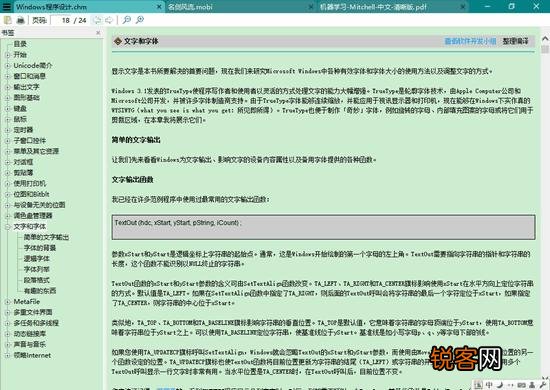This screenshot has height=390, width=550.
Task: Expand the 键盘 tree node
Action: [x=7, y=108]
